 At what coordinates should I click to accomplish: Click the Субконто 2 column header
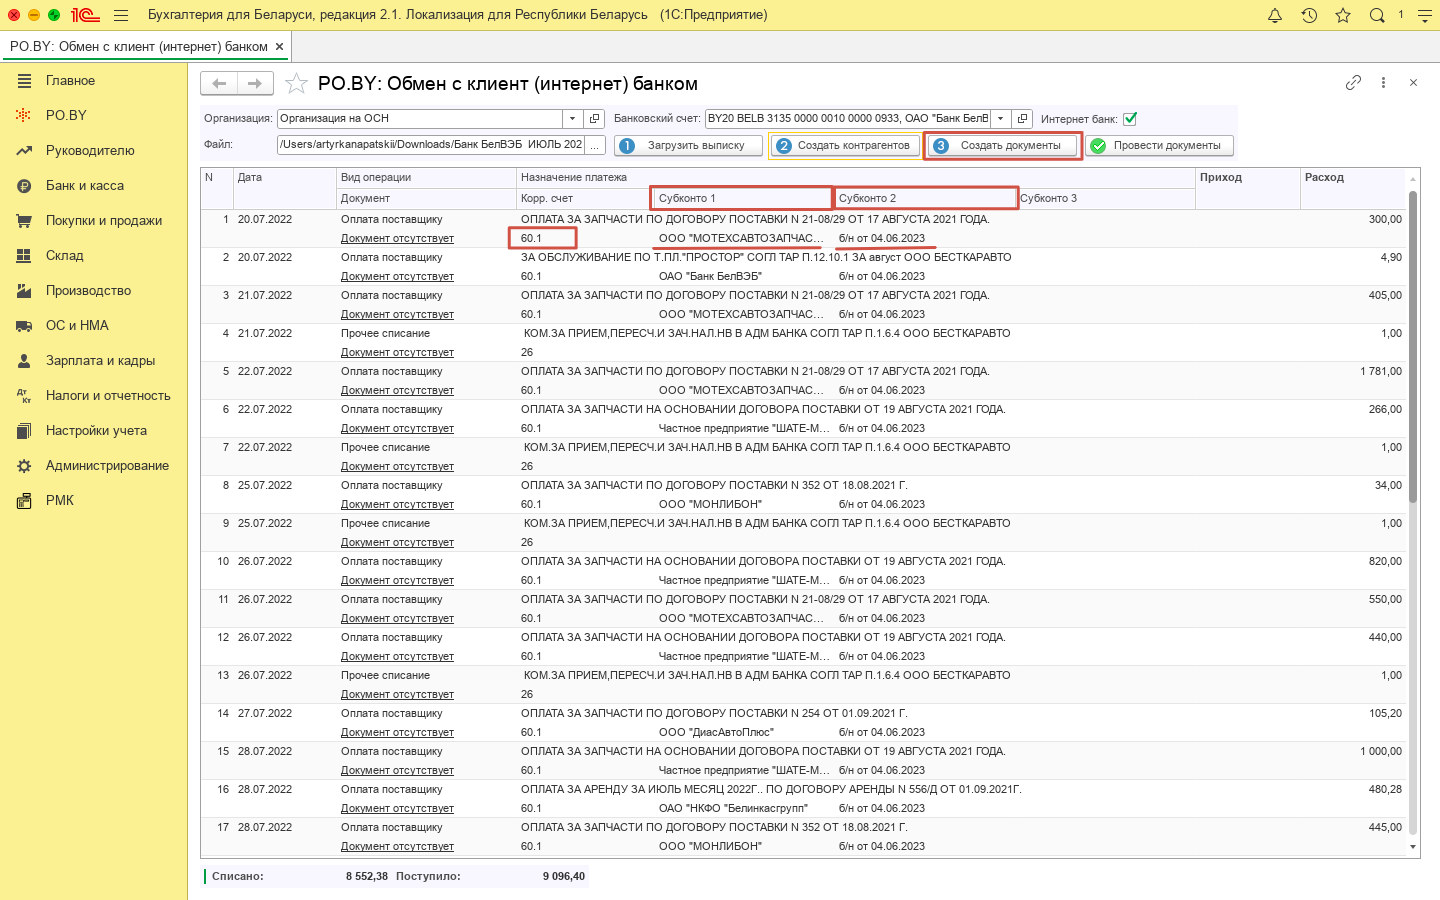[926, 198]
